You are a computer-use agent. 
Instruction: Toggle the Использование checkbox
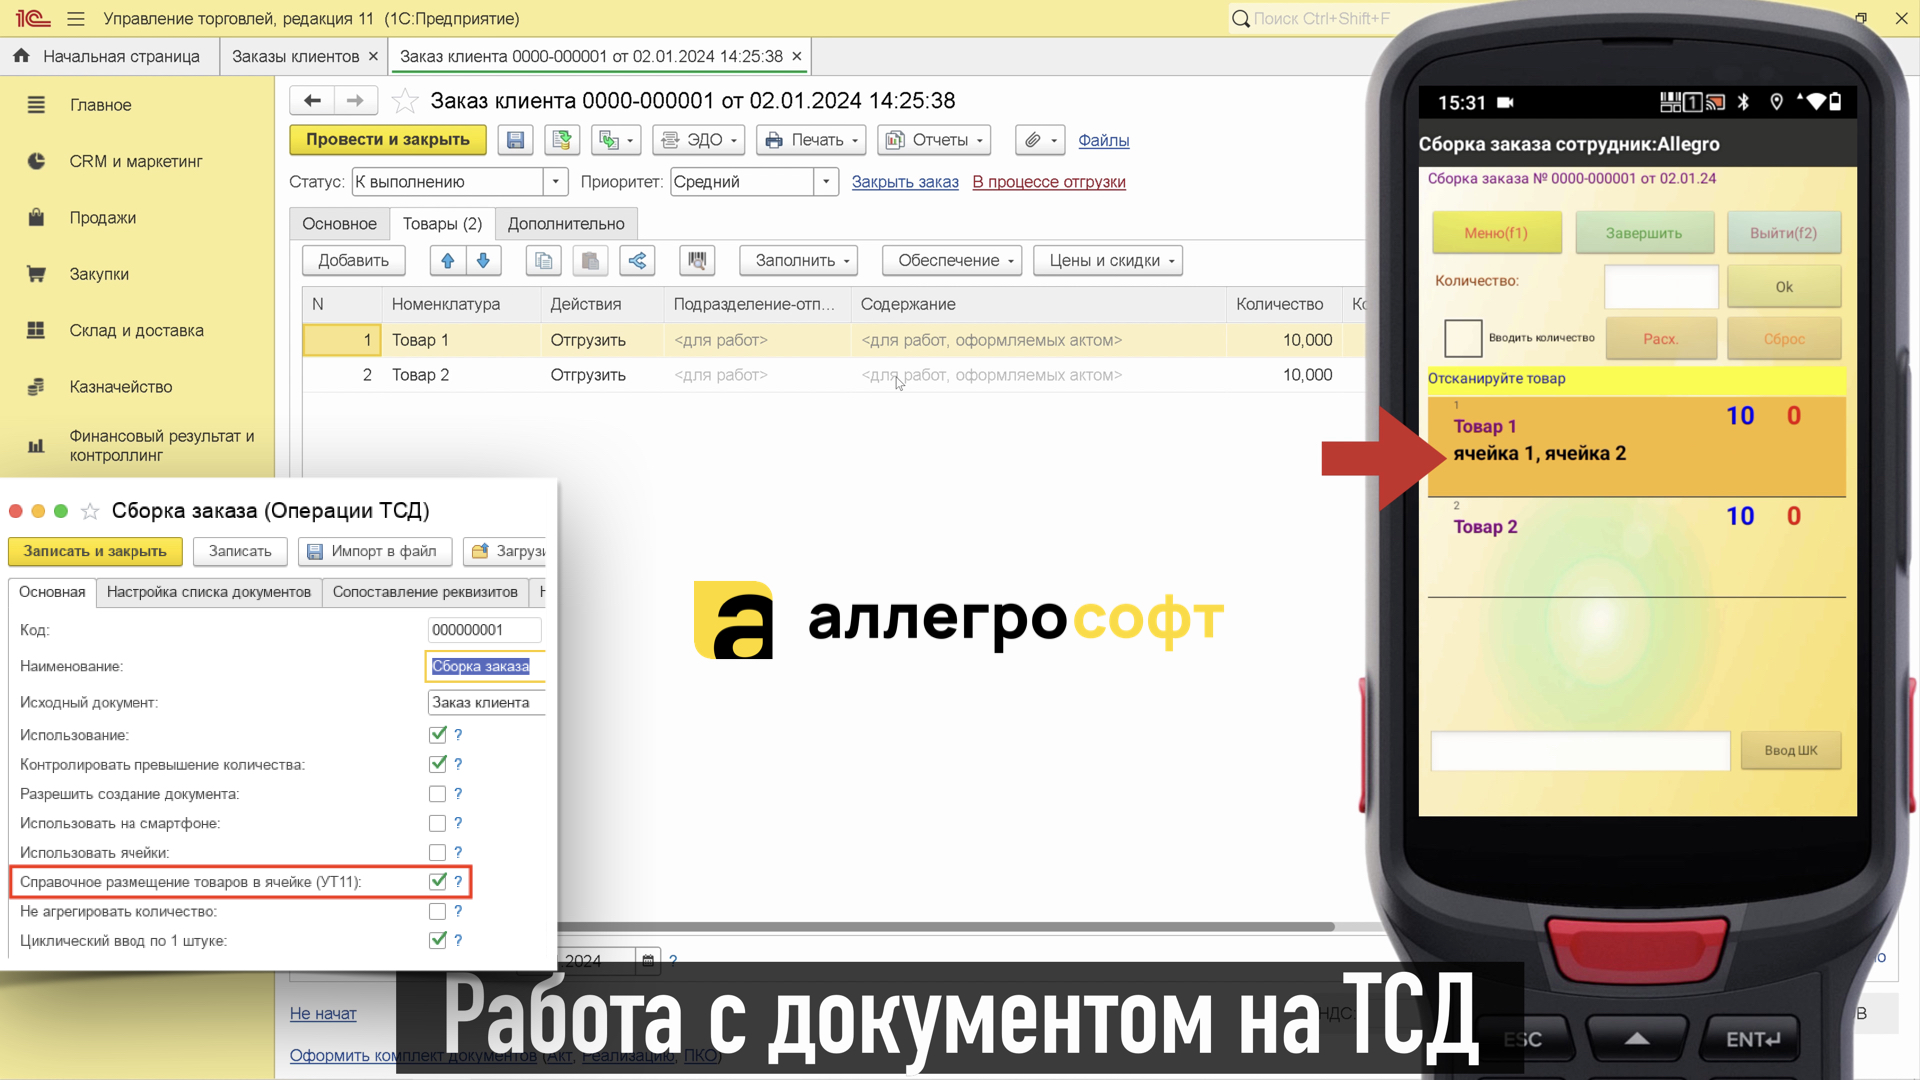[x=437, y=735]
